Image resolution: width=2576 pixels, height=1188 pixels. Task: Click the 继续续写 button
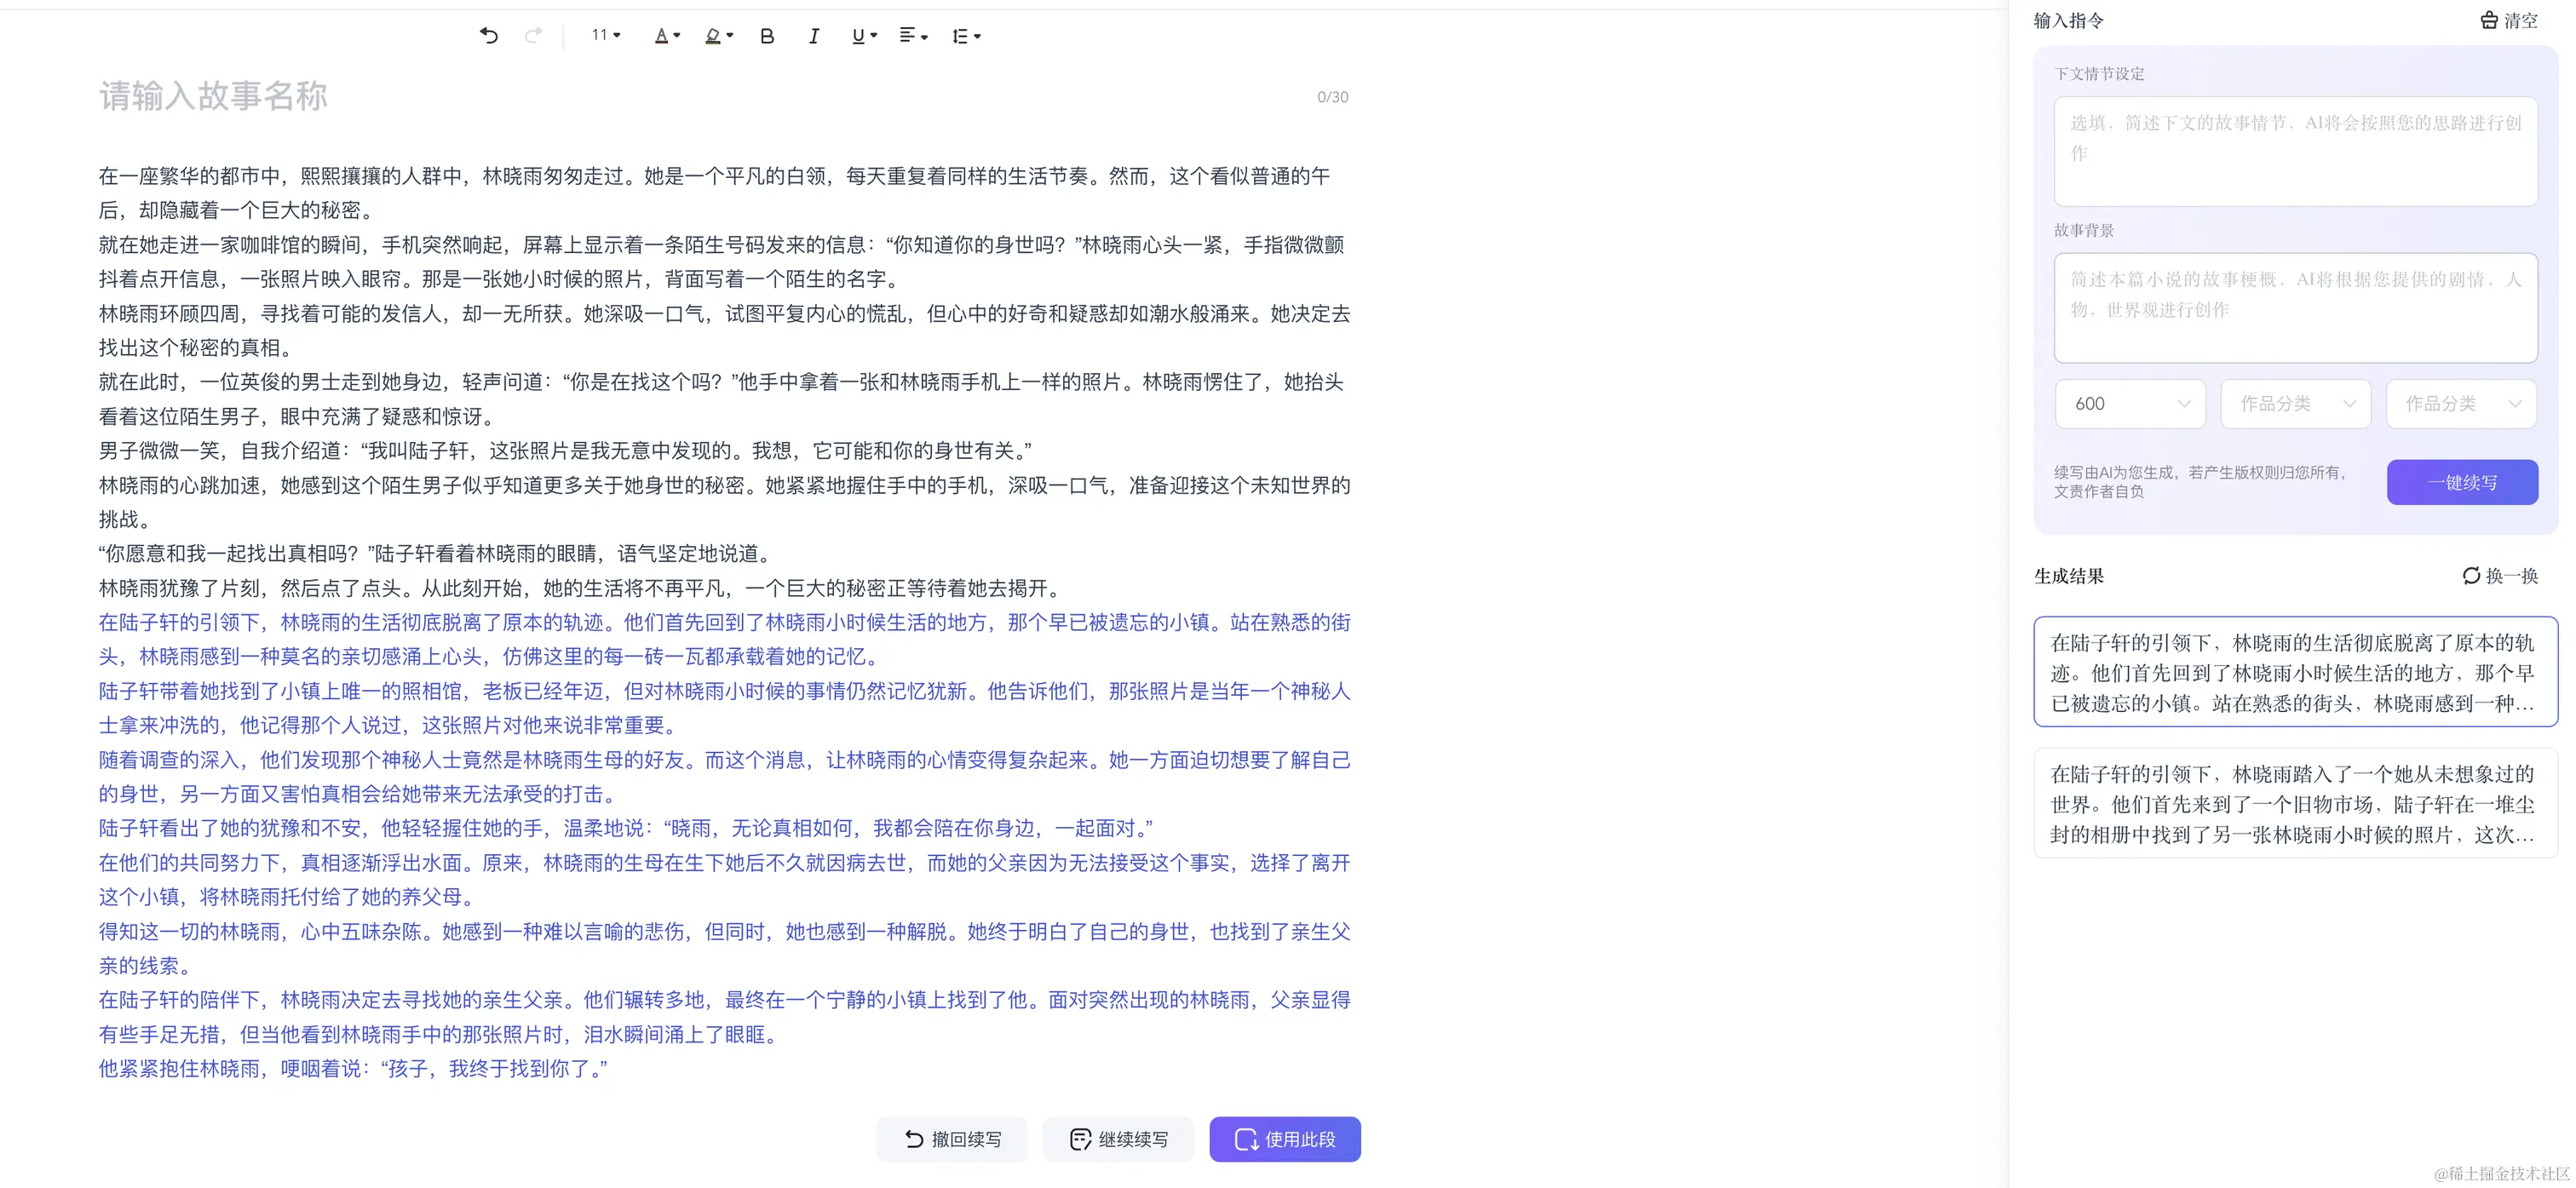(1118, 1138)
